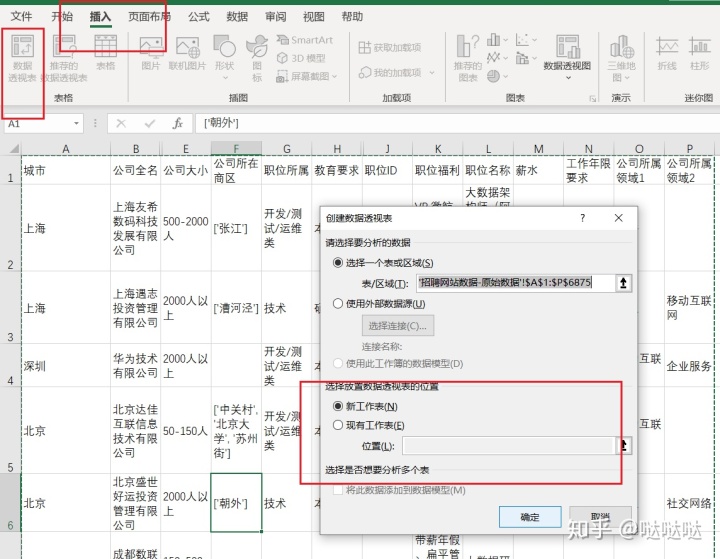Select 'Use an external data source' (使用外部数据源) radio
The height and width of the screenshot is (559, 720).
click(338, 304)
